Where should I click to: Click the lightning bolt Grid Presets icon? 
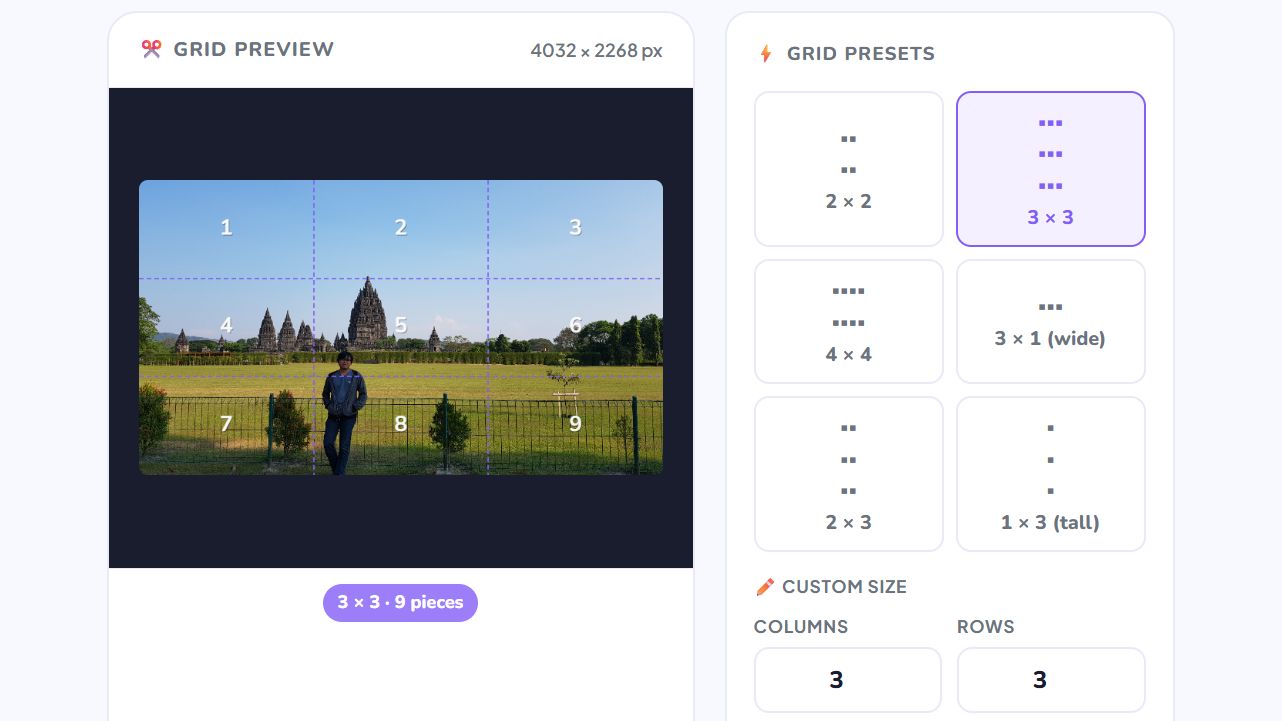(766, 54)
